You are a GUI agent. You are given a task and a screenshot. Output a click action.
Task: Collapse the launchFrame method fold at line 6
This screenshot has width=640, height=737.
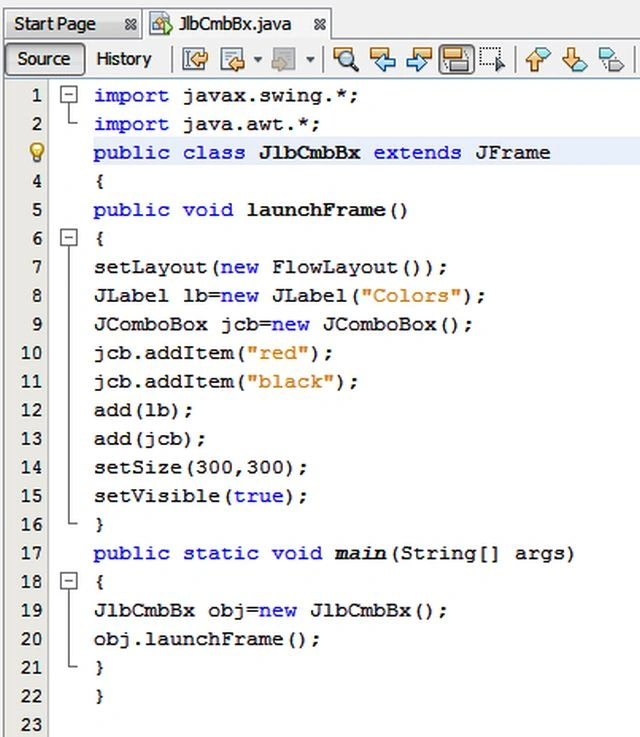click(x=69, y=238)
